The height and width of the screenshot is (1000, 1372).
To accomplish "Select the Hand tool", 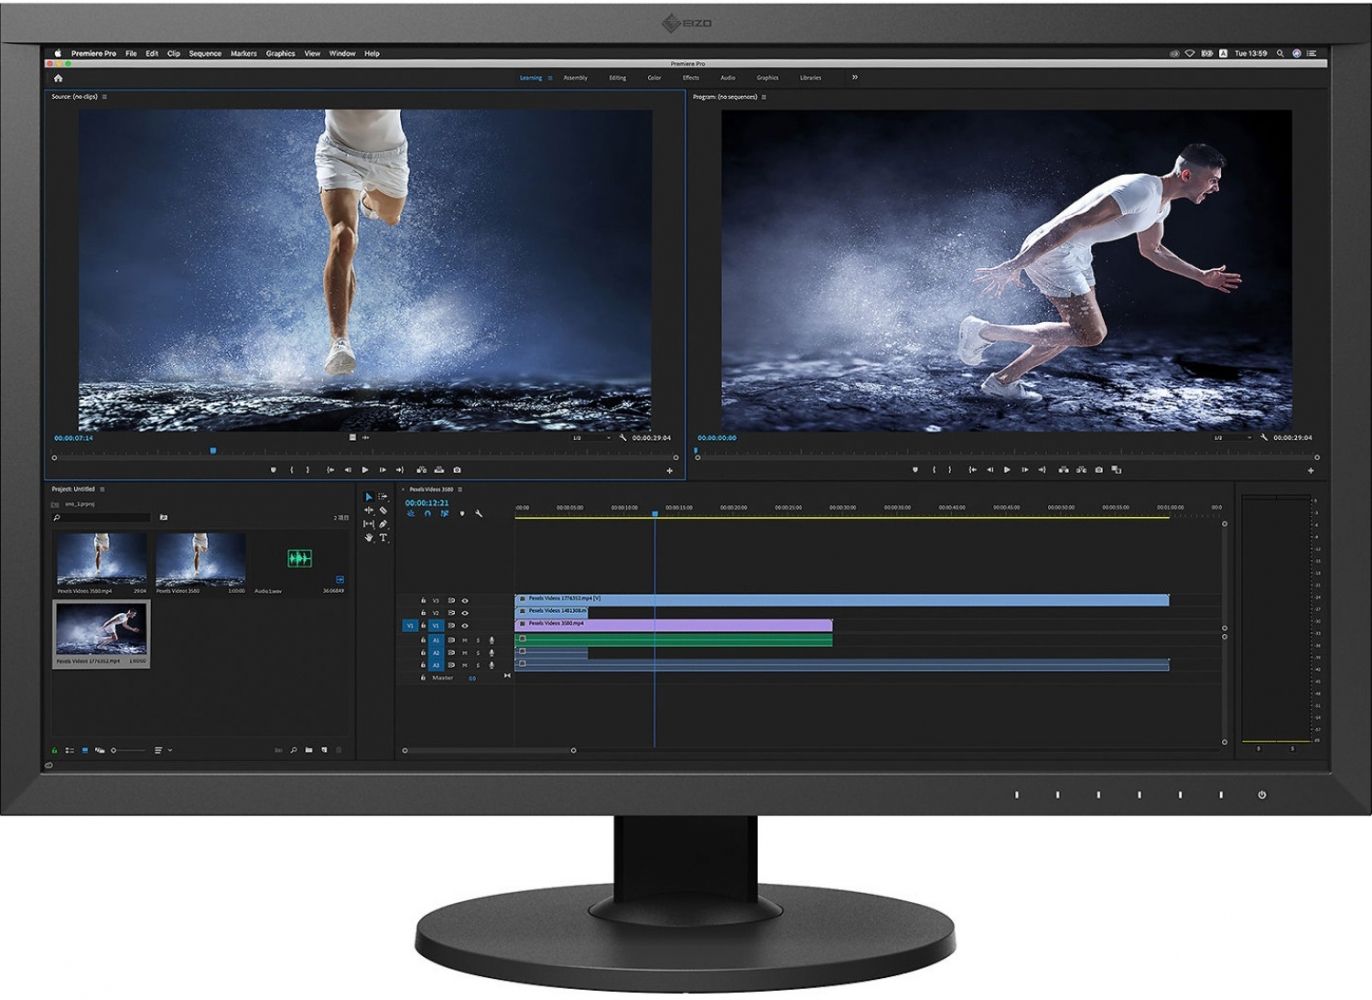I will tap(368, 538).
